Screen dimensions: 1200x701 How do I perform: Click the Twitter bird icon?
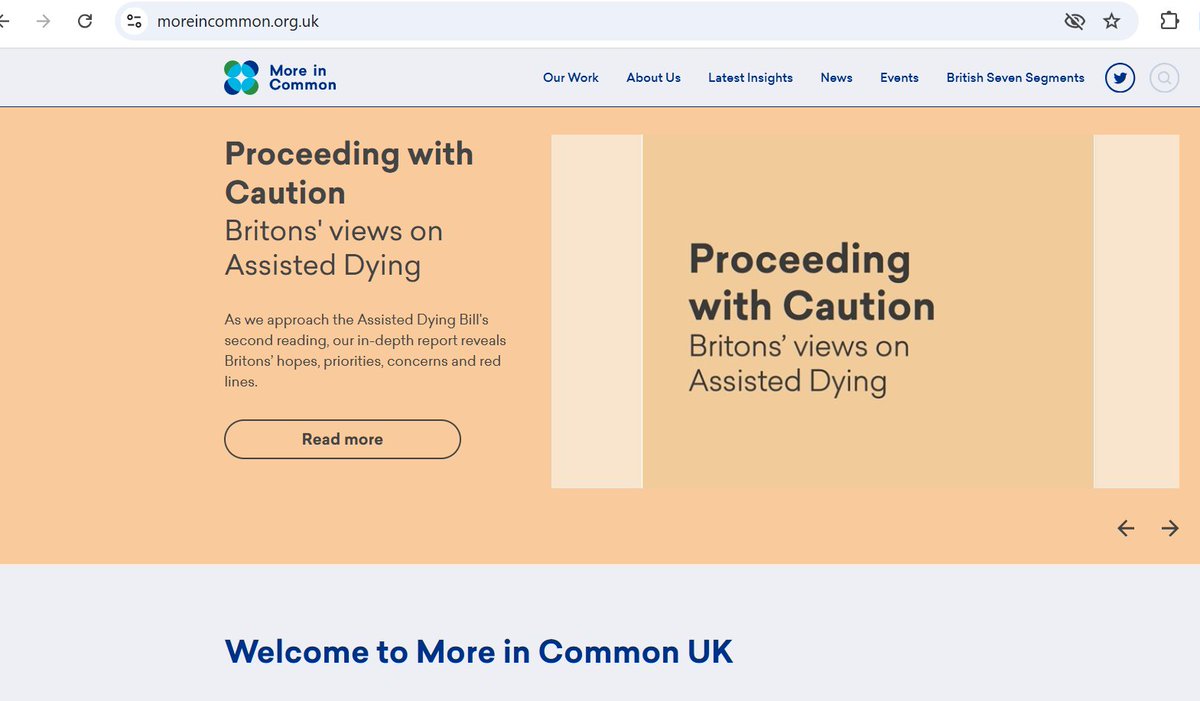tap(1120, 78)
